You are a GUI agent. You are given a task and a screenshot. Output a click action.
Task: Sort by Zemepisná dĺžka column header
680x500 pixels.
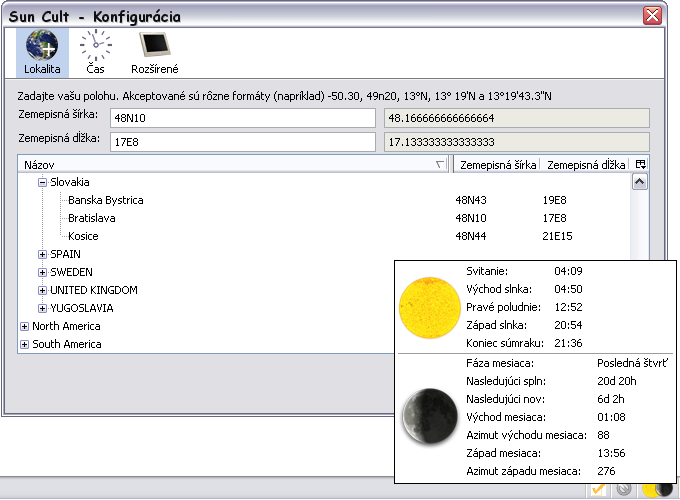tap(586, 165)
